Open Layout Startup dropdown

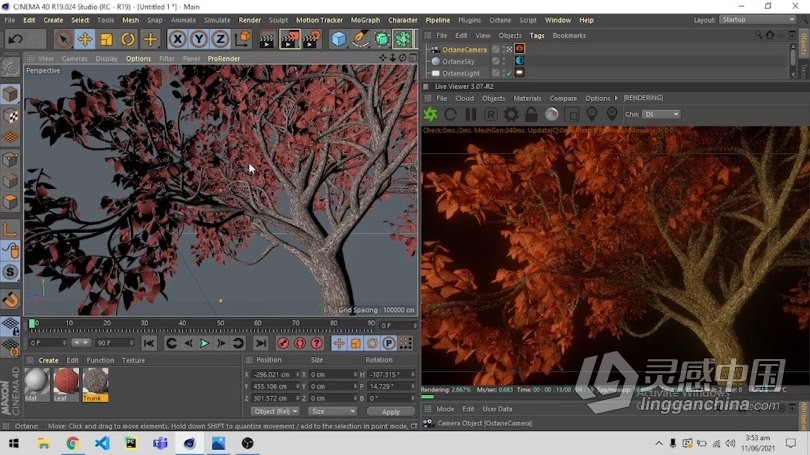(757, 20)
